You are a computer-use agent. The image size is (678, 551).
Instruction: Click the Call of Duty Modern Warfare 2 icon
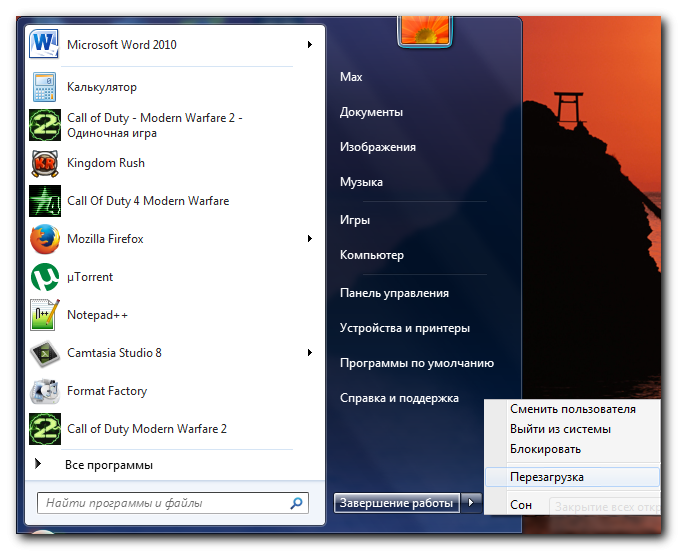pyautogui.click(x=45, y=429)
